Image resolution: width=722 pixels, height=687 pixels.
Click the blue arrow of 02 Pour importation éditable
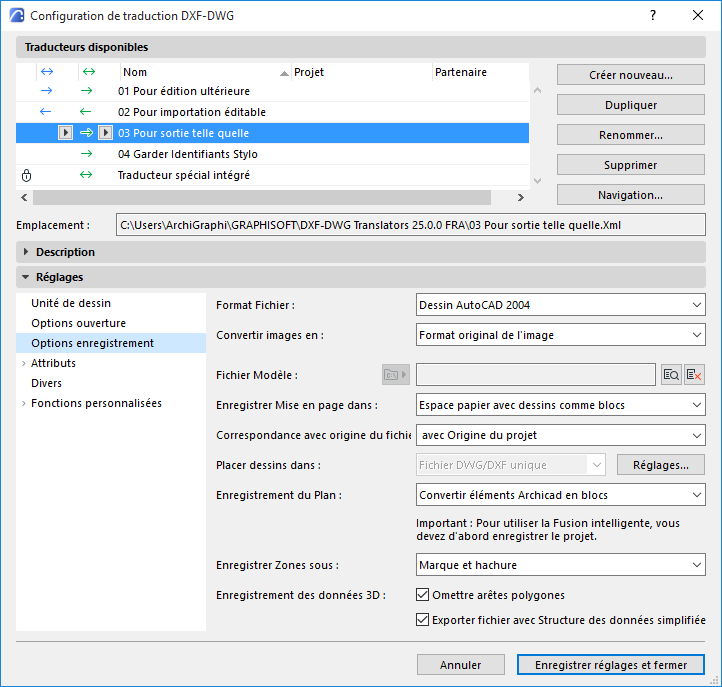[45, 111]
